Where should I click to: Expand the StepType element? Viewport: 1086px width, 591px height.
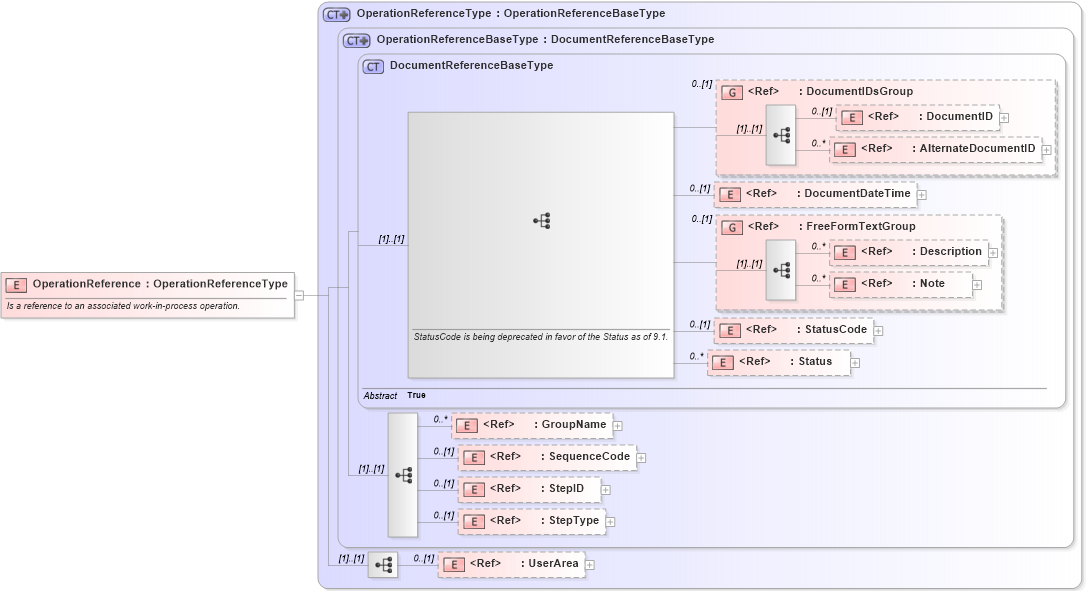pyautogui.click(x=611, y=521)
